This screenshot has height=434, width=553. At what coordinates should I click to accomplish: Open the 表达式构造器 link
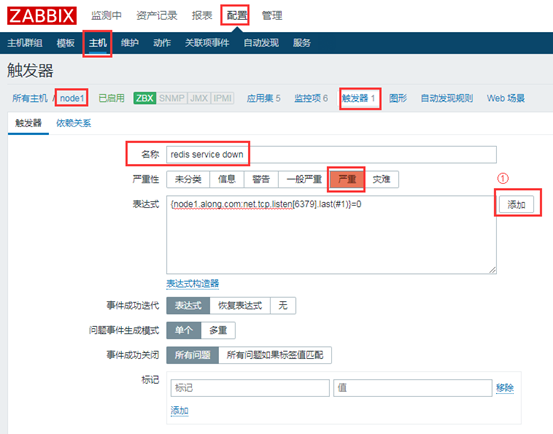click(x=193, y=283)
